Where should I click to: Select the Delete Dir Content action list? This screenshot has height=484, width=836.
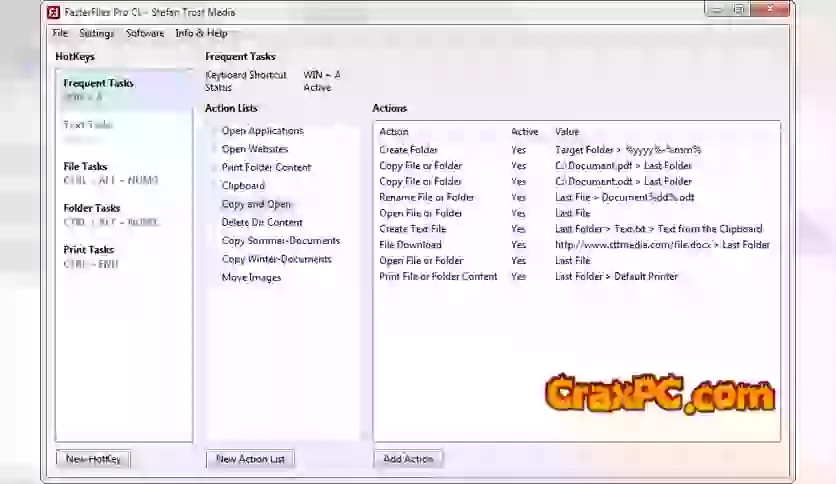pyautogui.click(x=262, y=222)
